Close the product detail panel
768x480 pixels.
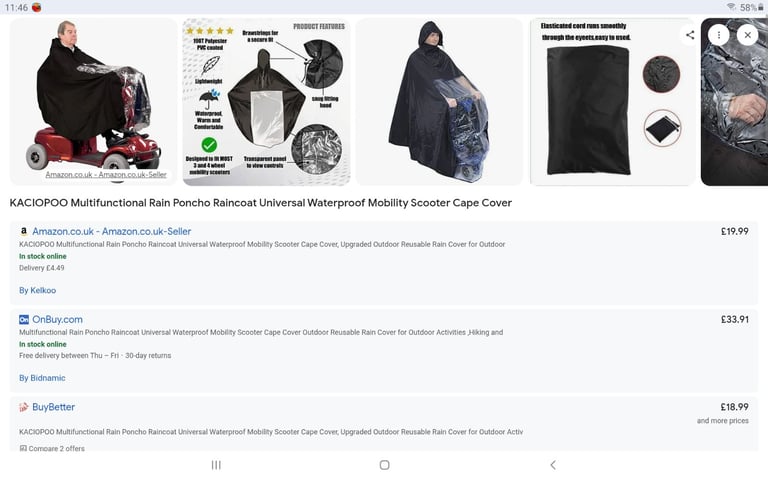(x=747, y=35)
